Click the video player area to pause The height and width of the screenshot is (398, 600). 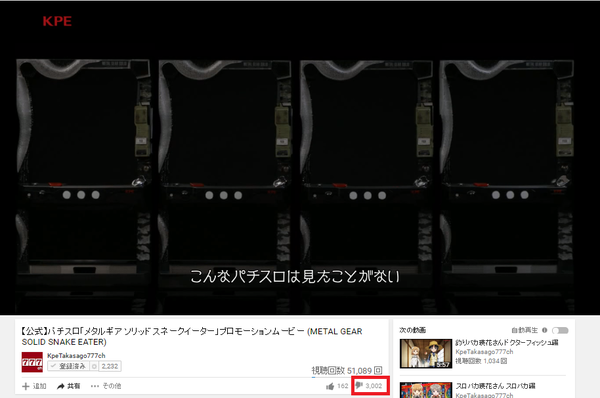[x=300, y=158]
